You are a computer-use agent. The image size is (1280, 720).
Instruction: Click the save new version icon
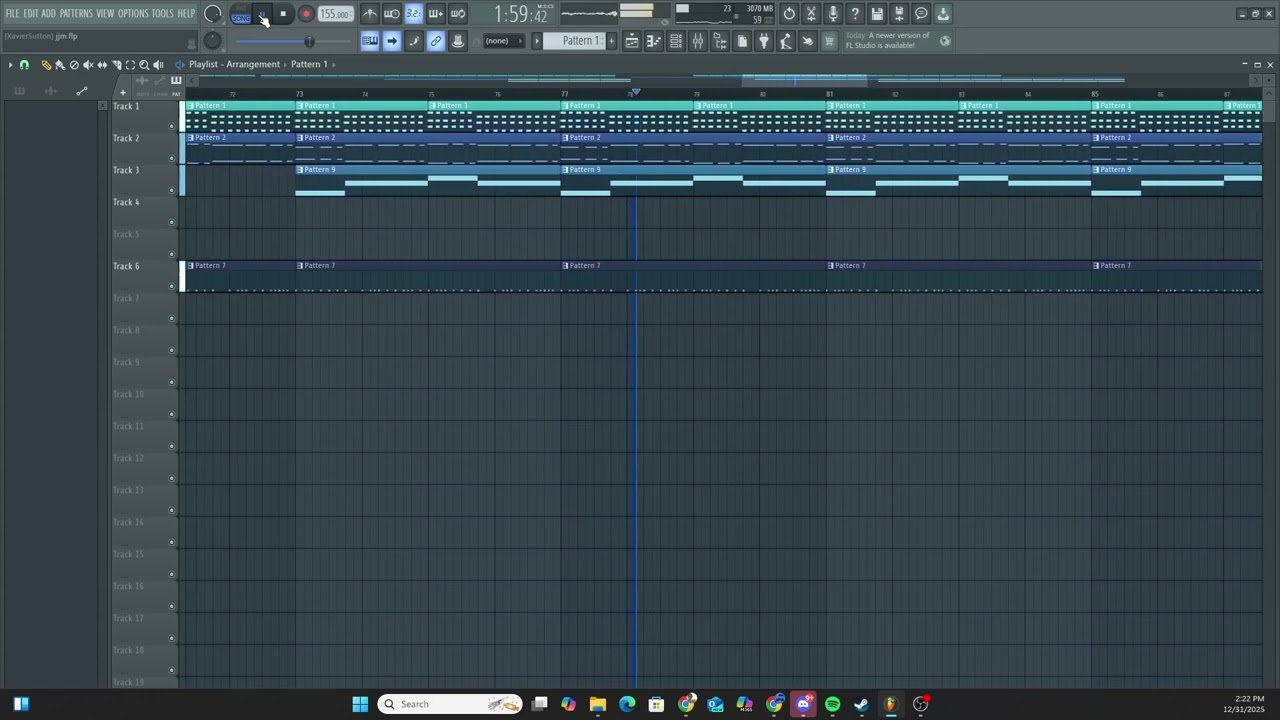tap(899, 14)
